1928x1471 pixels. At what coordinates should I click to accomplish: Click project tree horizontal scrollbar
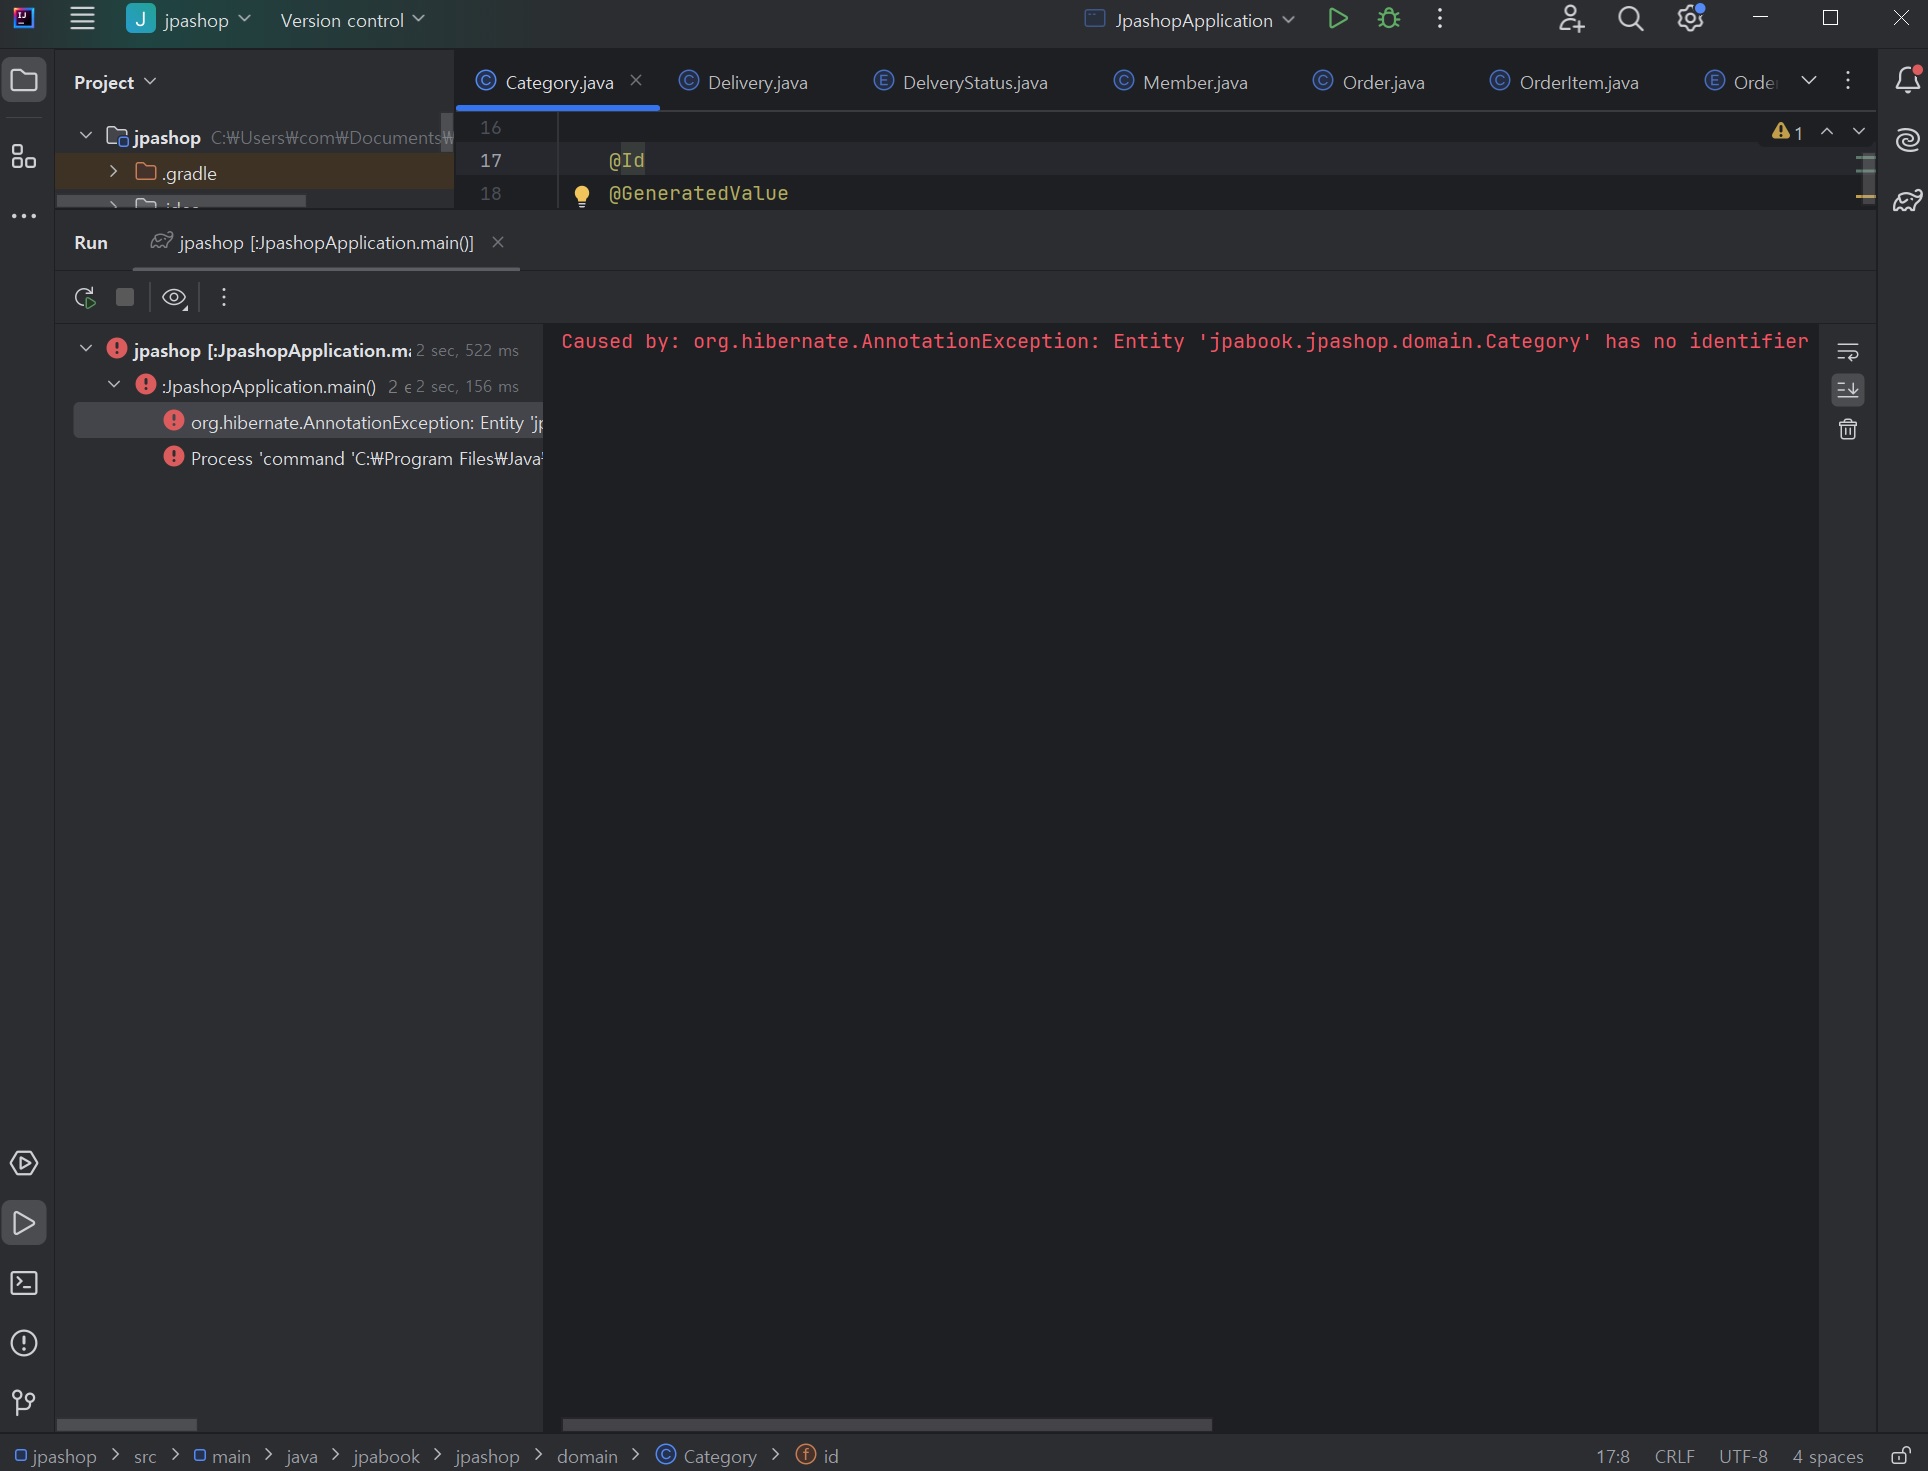(181, 202)
